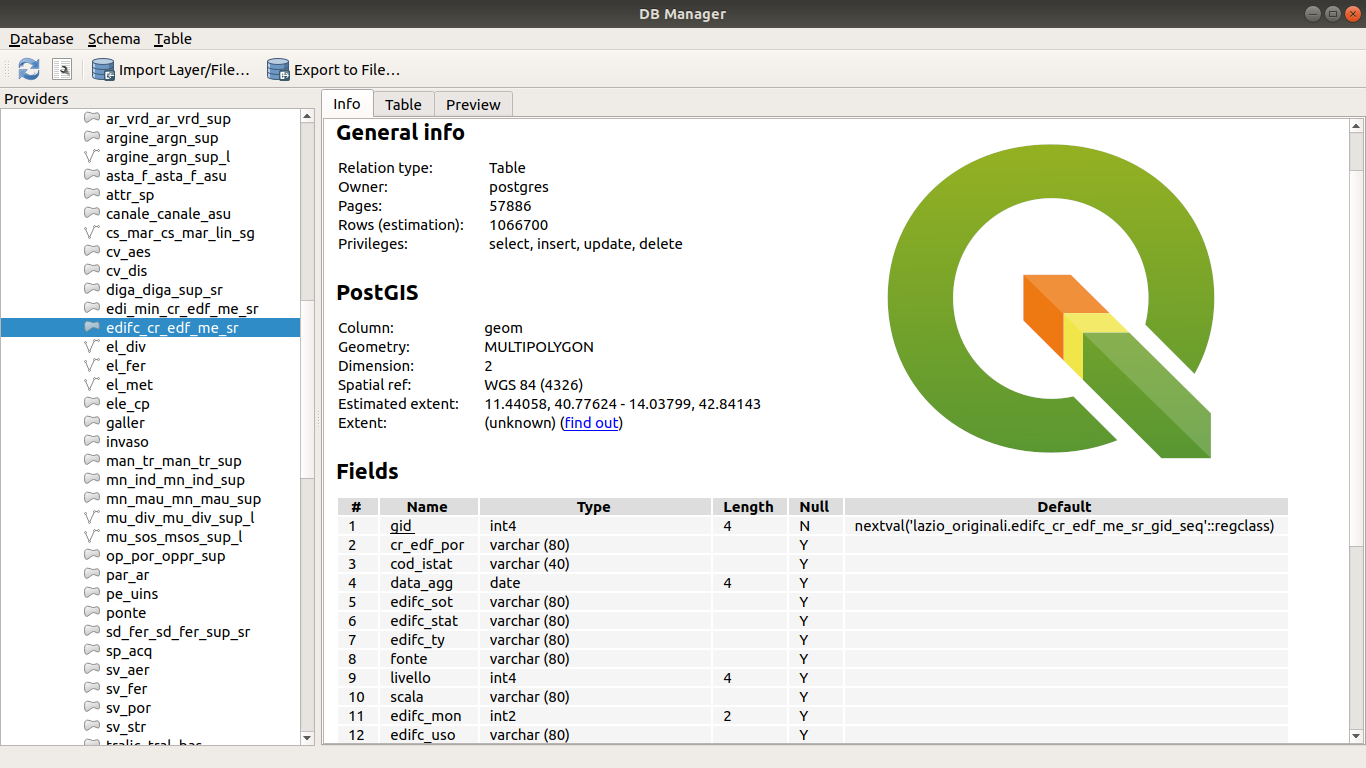Viewport: 1366px width, 768px height.
Task: Open the Table menu
Action: point(173,39)
